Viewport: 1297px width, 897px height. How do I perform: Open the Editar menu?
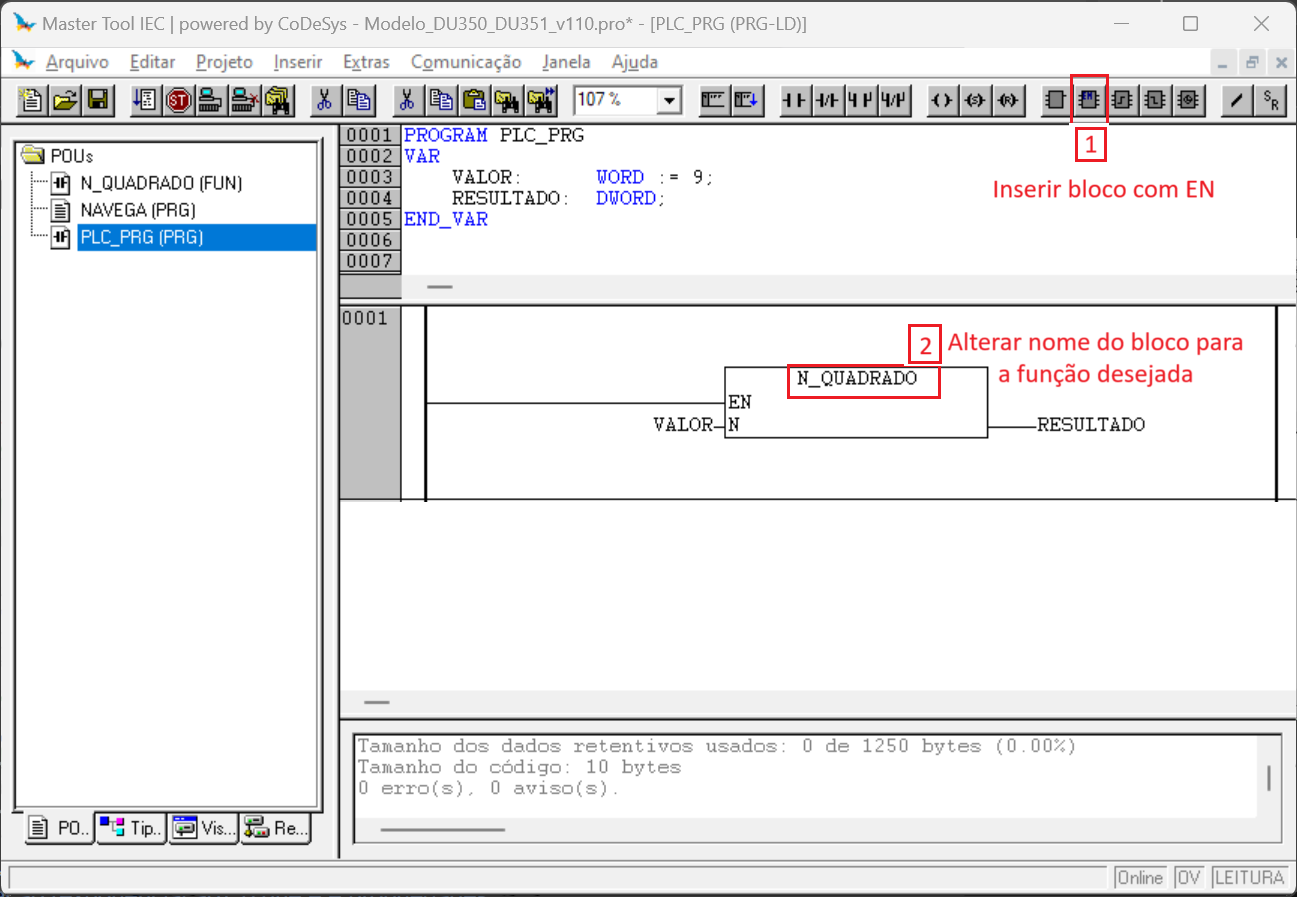pyautogui.click(x=152, y=62)
